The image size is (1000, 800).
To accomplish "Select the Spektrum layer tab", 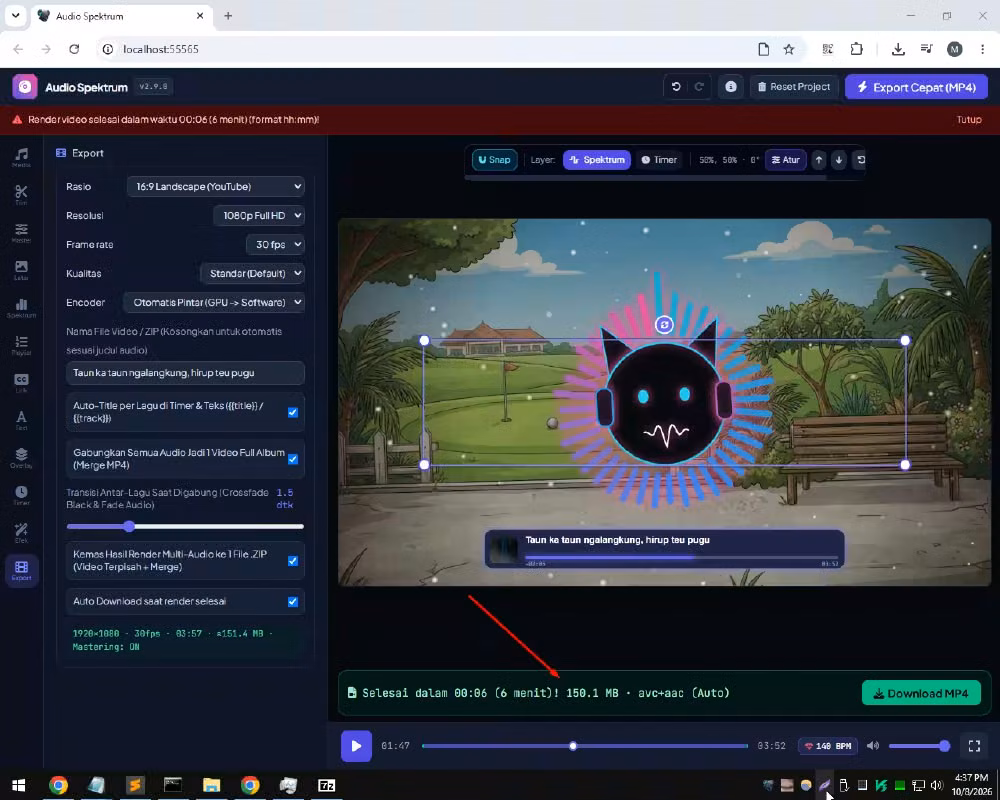I will (x=597, y=160).
